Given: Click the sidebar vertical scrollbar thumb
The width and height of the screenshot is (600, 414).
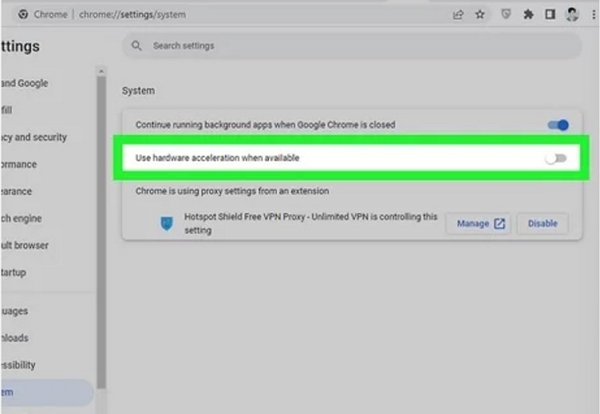Looking at the screenshot, I should point(101,233).
